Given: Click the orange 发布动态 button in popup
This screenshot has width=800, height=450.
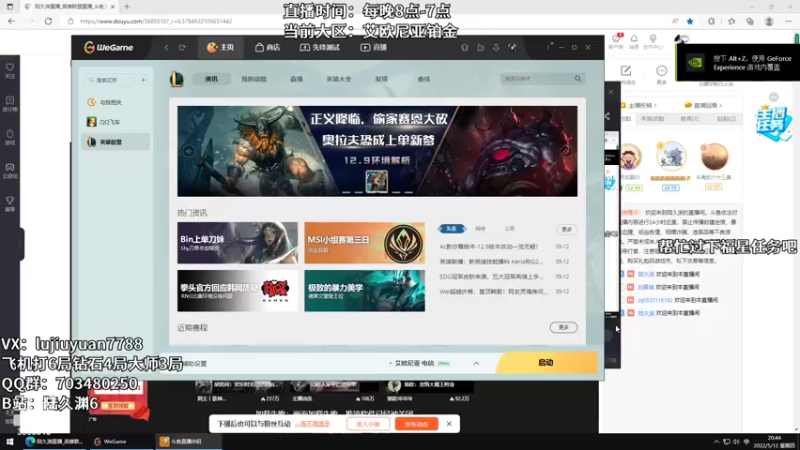Looking at the screenshot, I should (416, 424).
